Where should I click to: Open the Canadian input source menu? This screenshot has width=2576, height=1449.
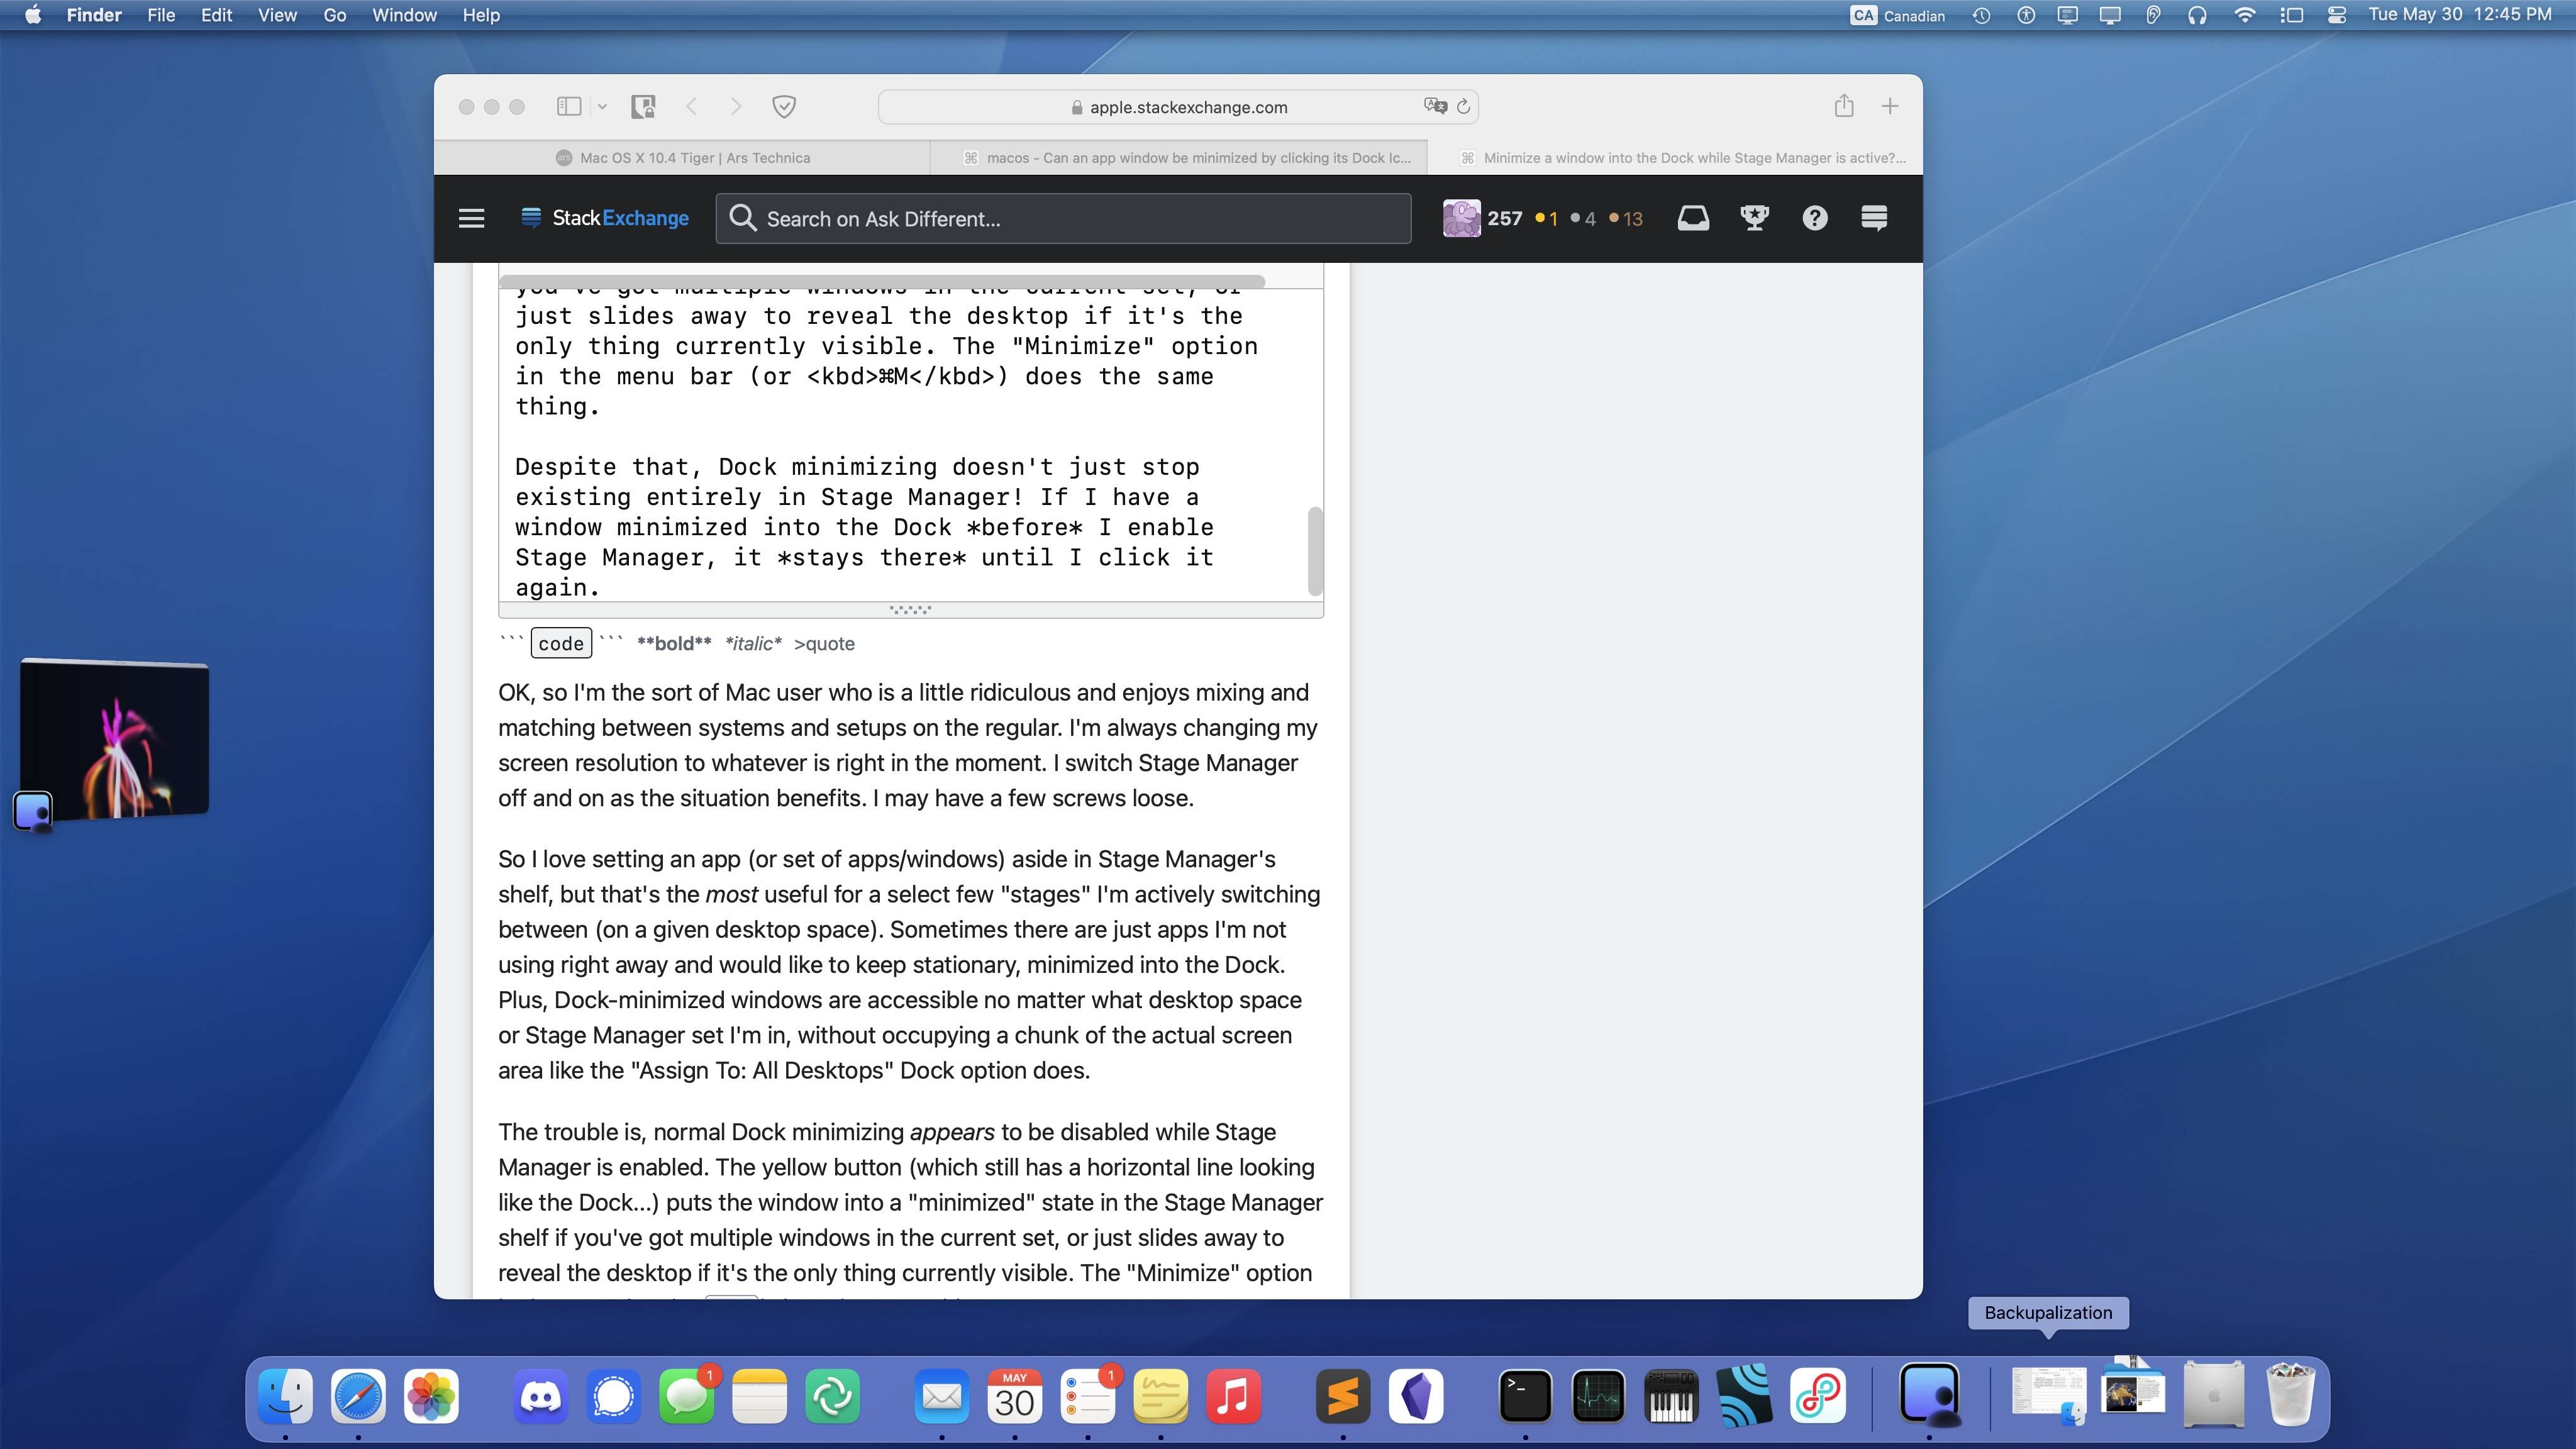[x=1897, y=15]
